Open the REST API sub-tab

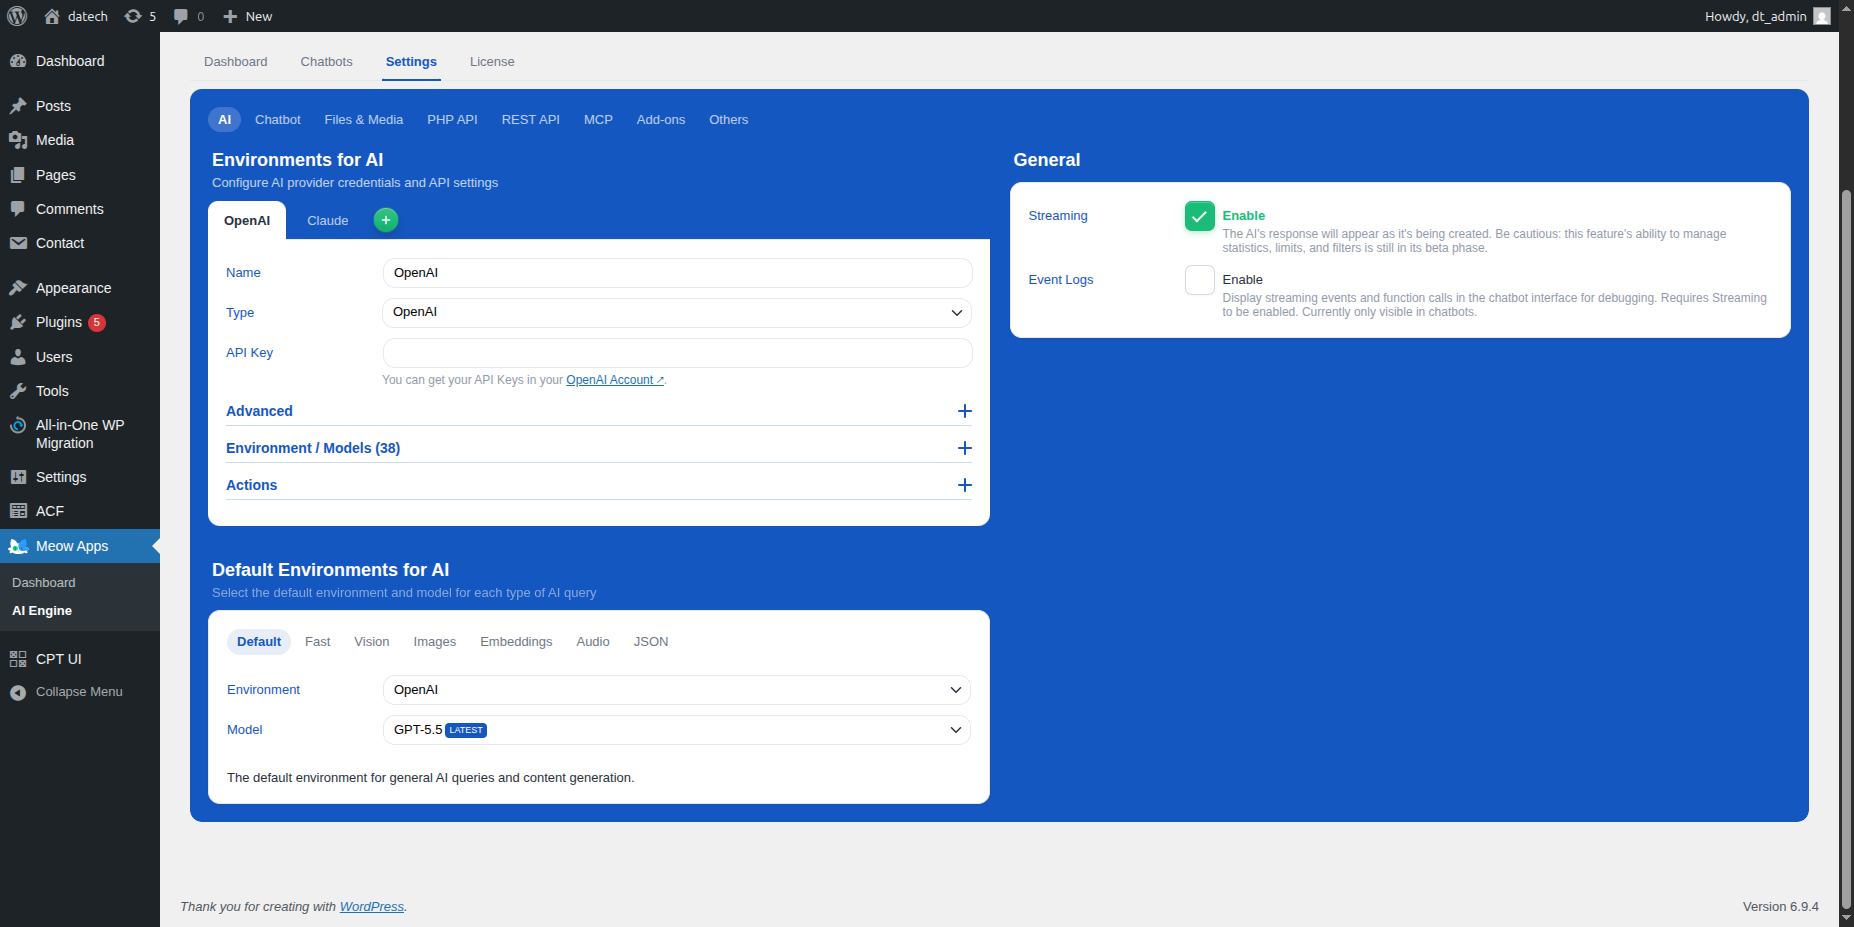(x=531, y=120)
